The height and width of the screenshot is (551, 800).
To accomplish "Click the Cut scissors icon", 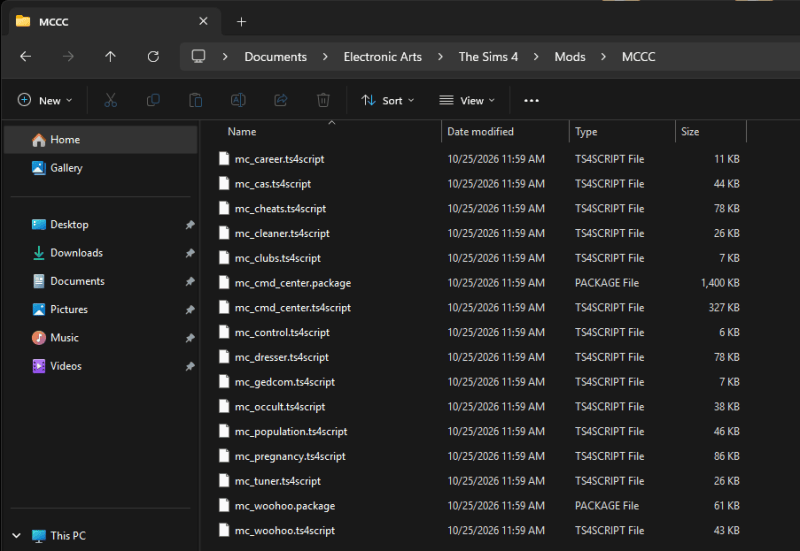I will pyautogui.click(x=110, y=101).
